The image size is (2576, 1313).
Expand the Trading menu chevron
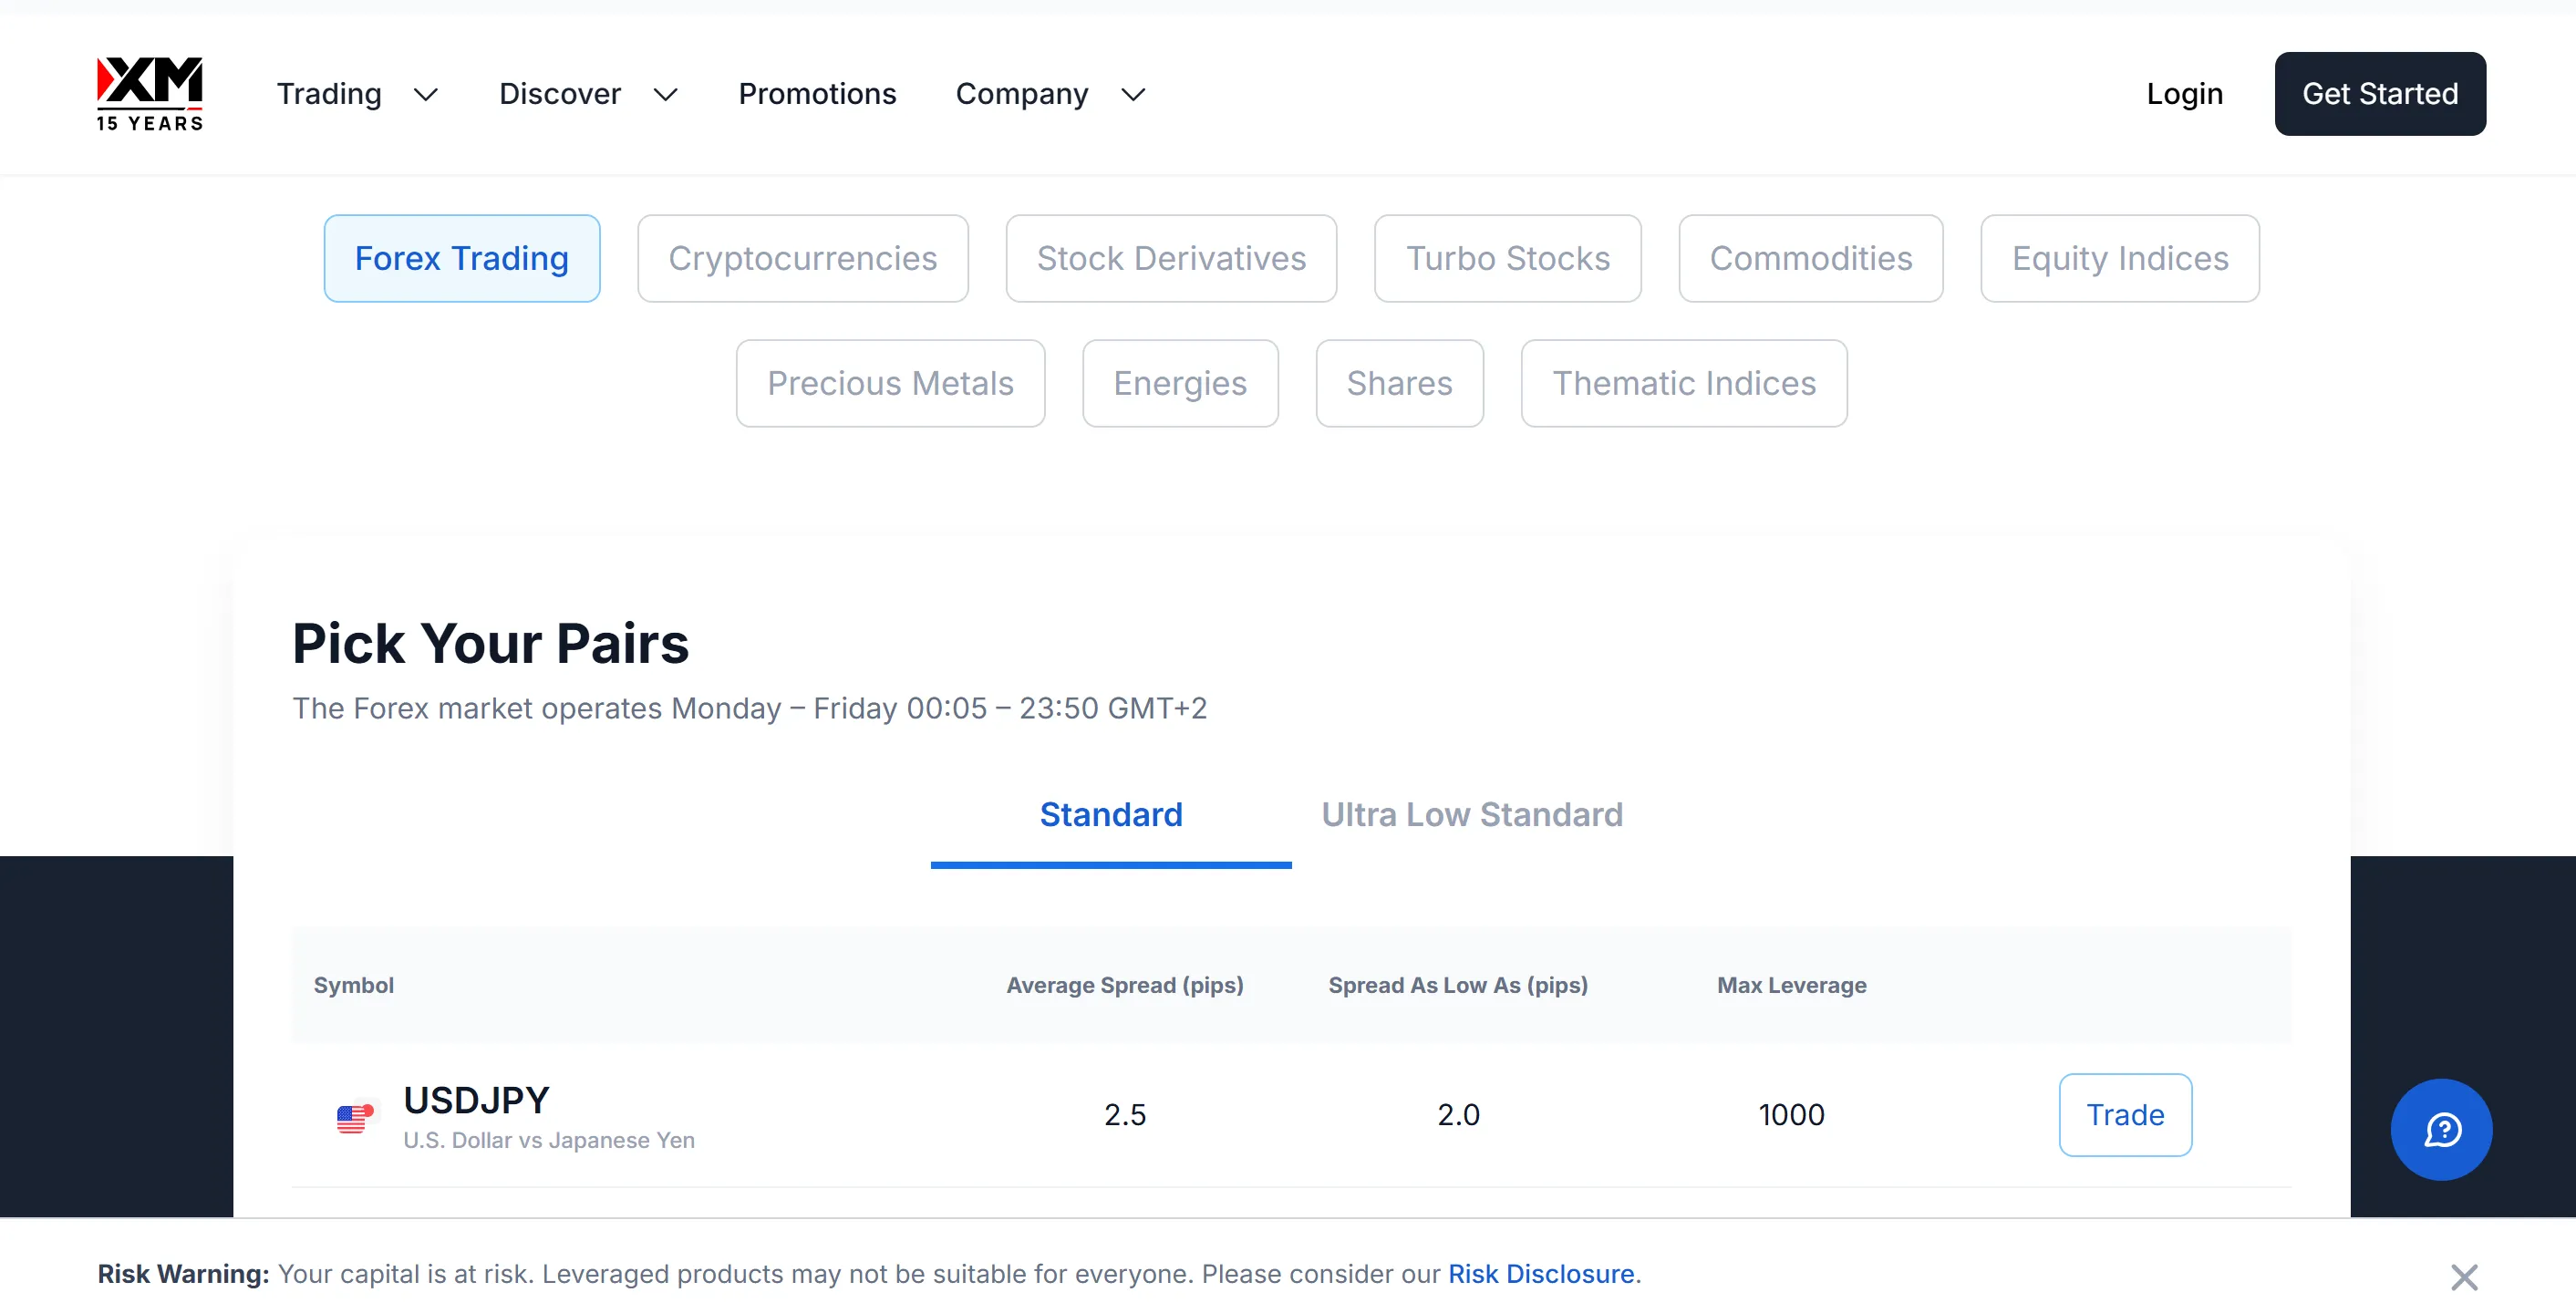[x=426, y=95]
